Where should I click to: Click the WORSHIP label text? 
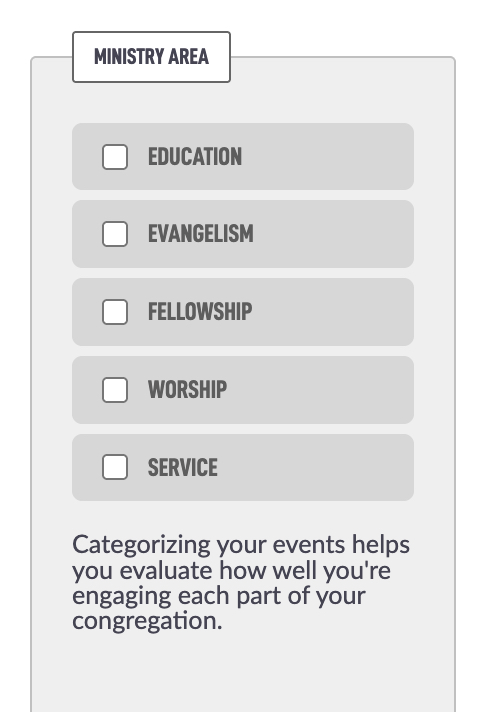[187, 390]
